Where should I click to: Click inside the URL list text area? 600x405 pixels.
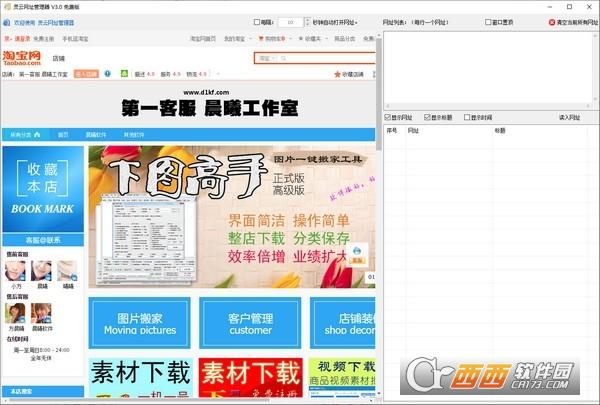tap(489, 67)
